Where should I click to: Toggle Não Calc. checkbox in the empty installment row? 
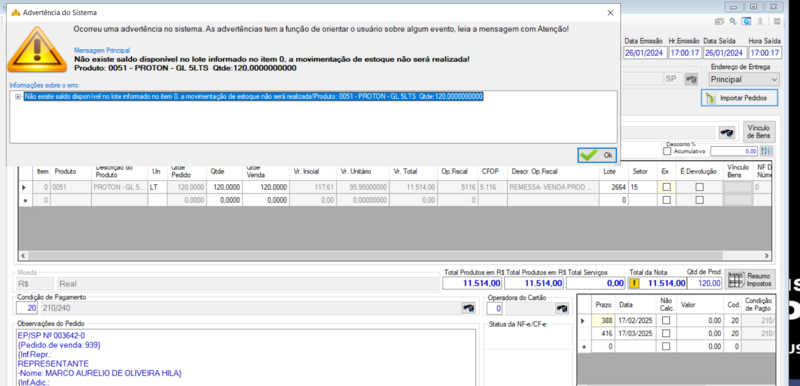pyautogui.click(x=666, y=346)
